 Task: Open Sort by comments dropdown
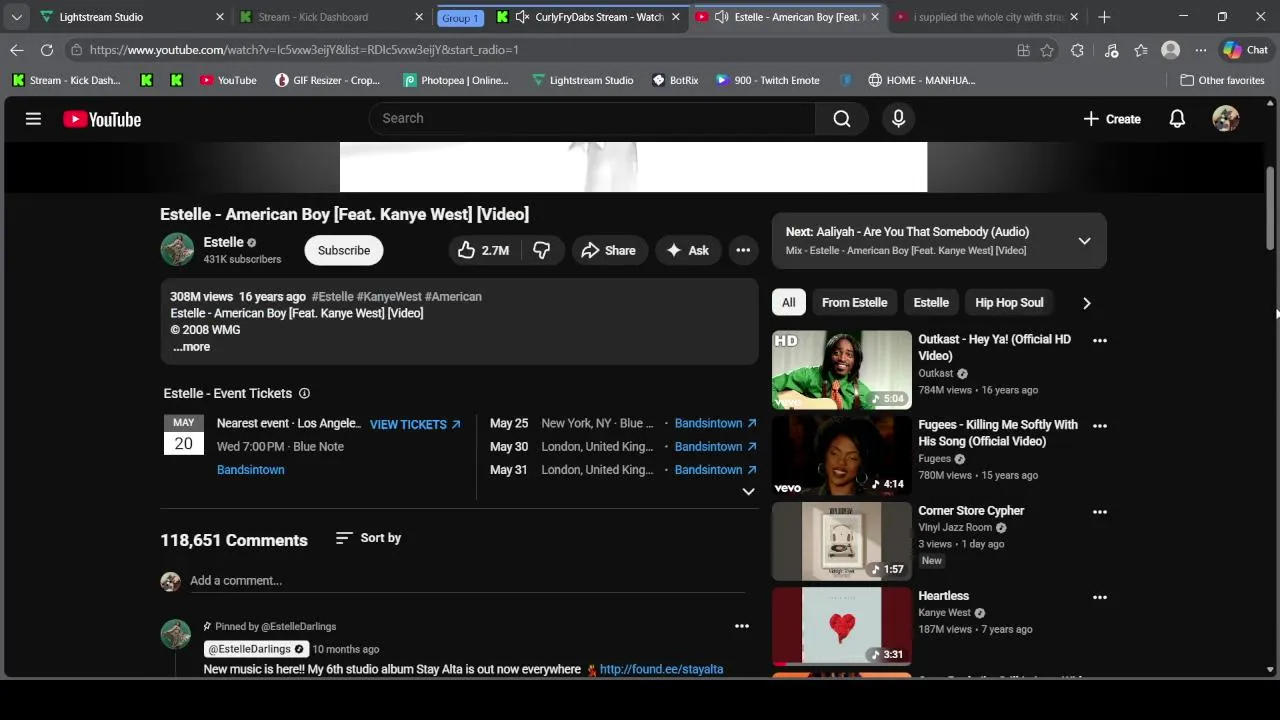pyautogui.click(x=368, y=538)
